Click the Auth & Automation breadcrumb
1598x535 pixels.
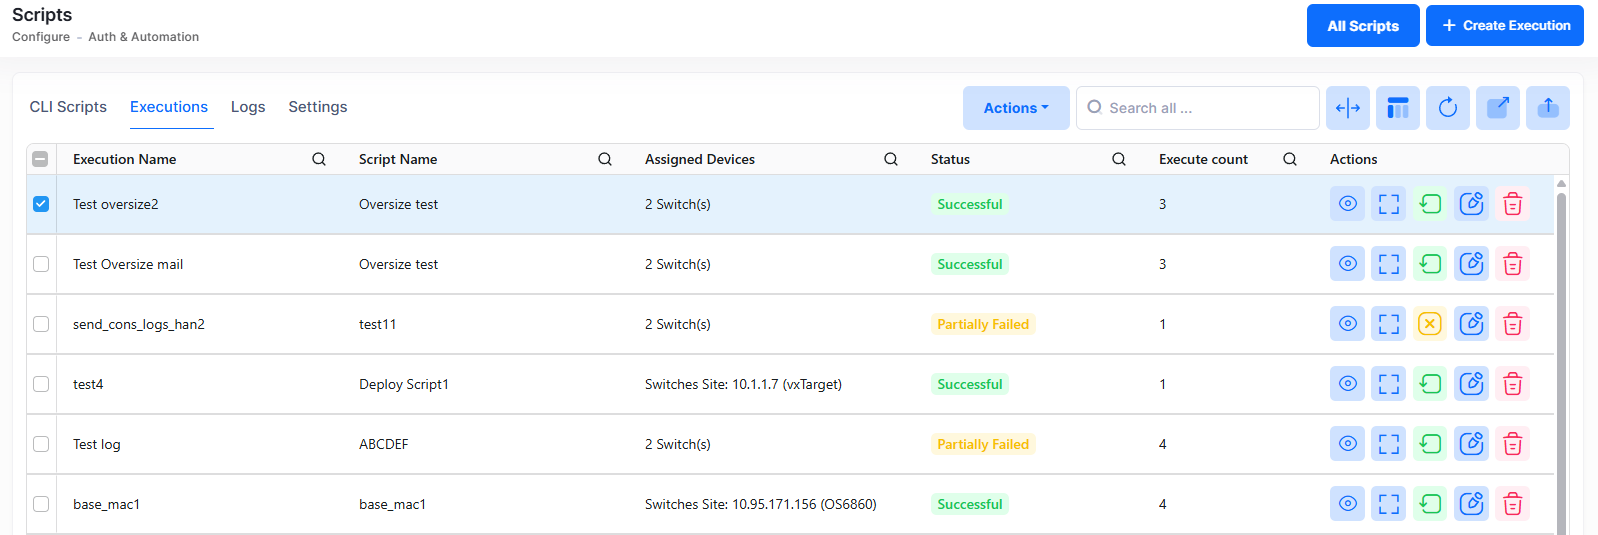click(x=144, y=37)
